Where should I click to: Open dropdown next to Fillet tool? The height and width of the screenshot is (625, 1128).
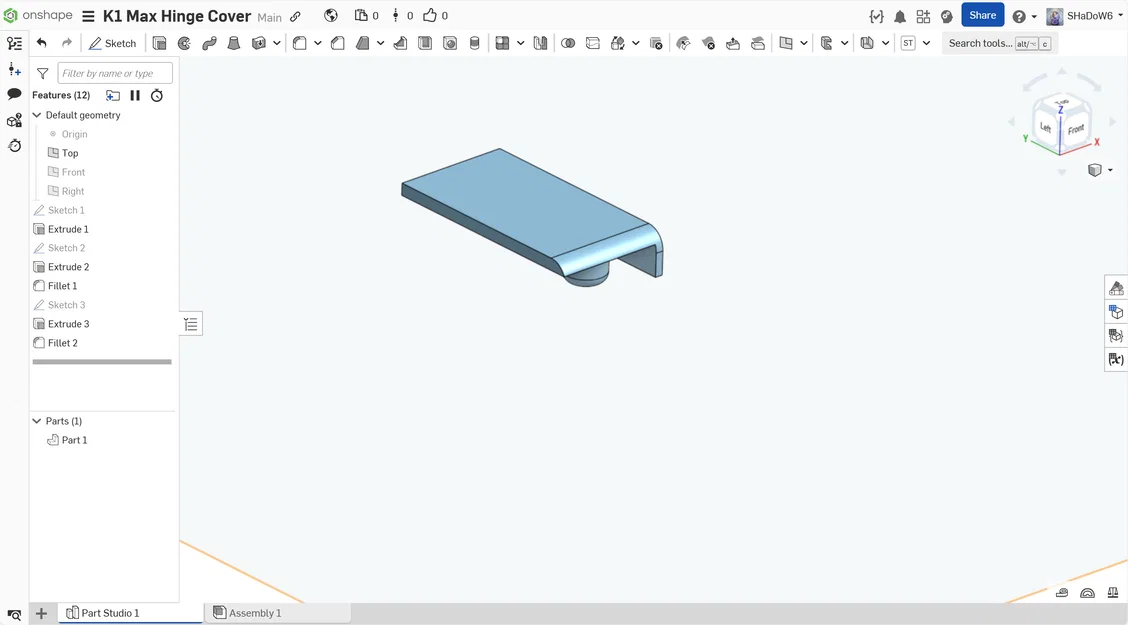coord(317,43)
